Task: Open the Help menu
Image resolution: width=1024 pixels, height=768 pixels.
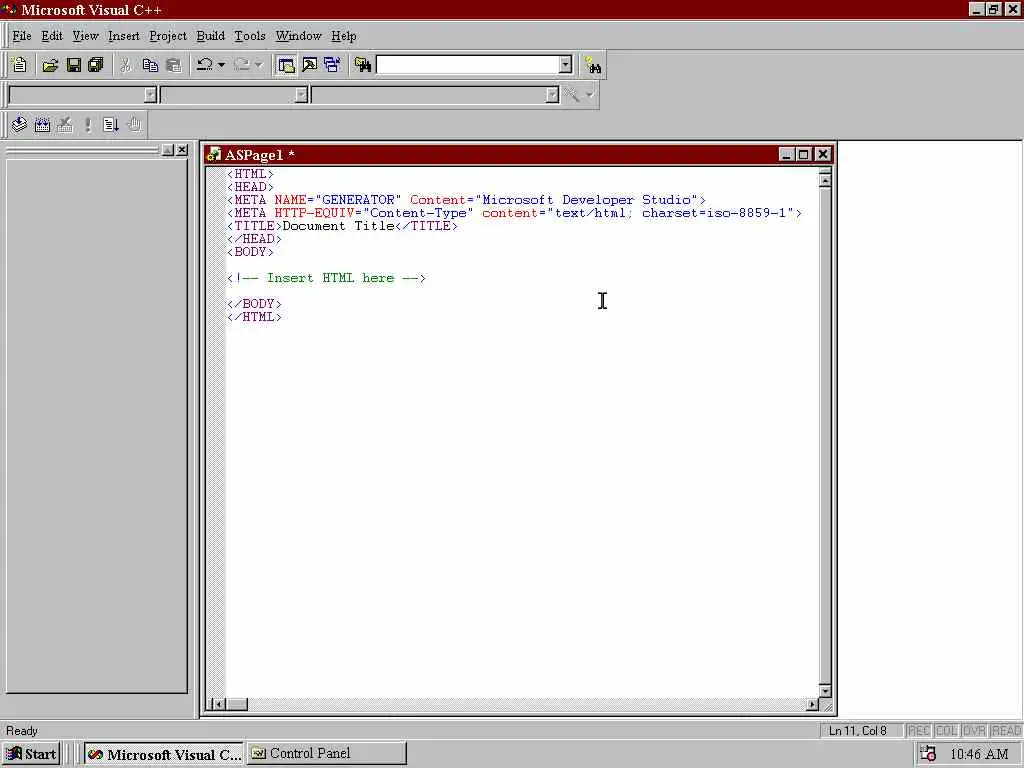Action: (x=344, y=36)
